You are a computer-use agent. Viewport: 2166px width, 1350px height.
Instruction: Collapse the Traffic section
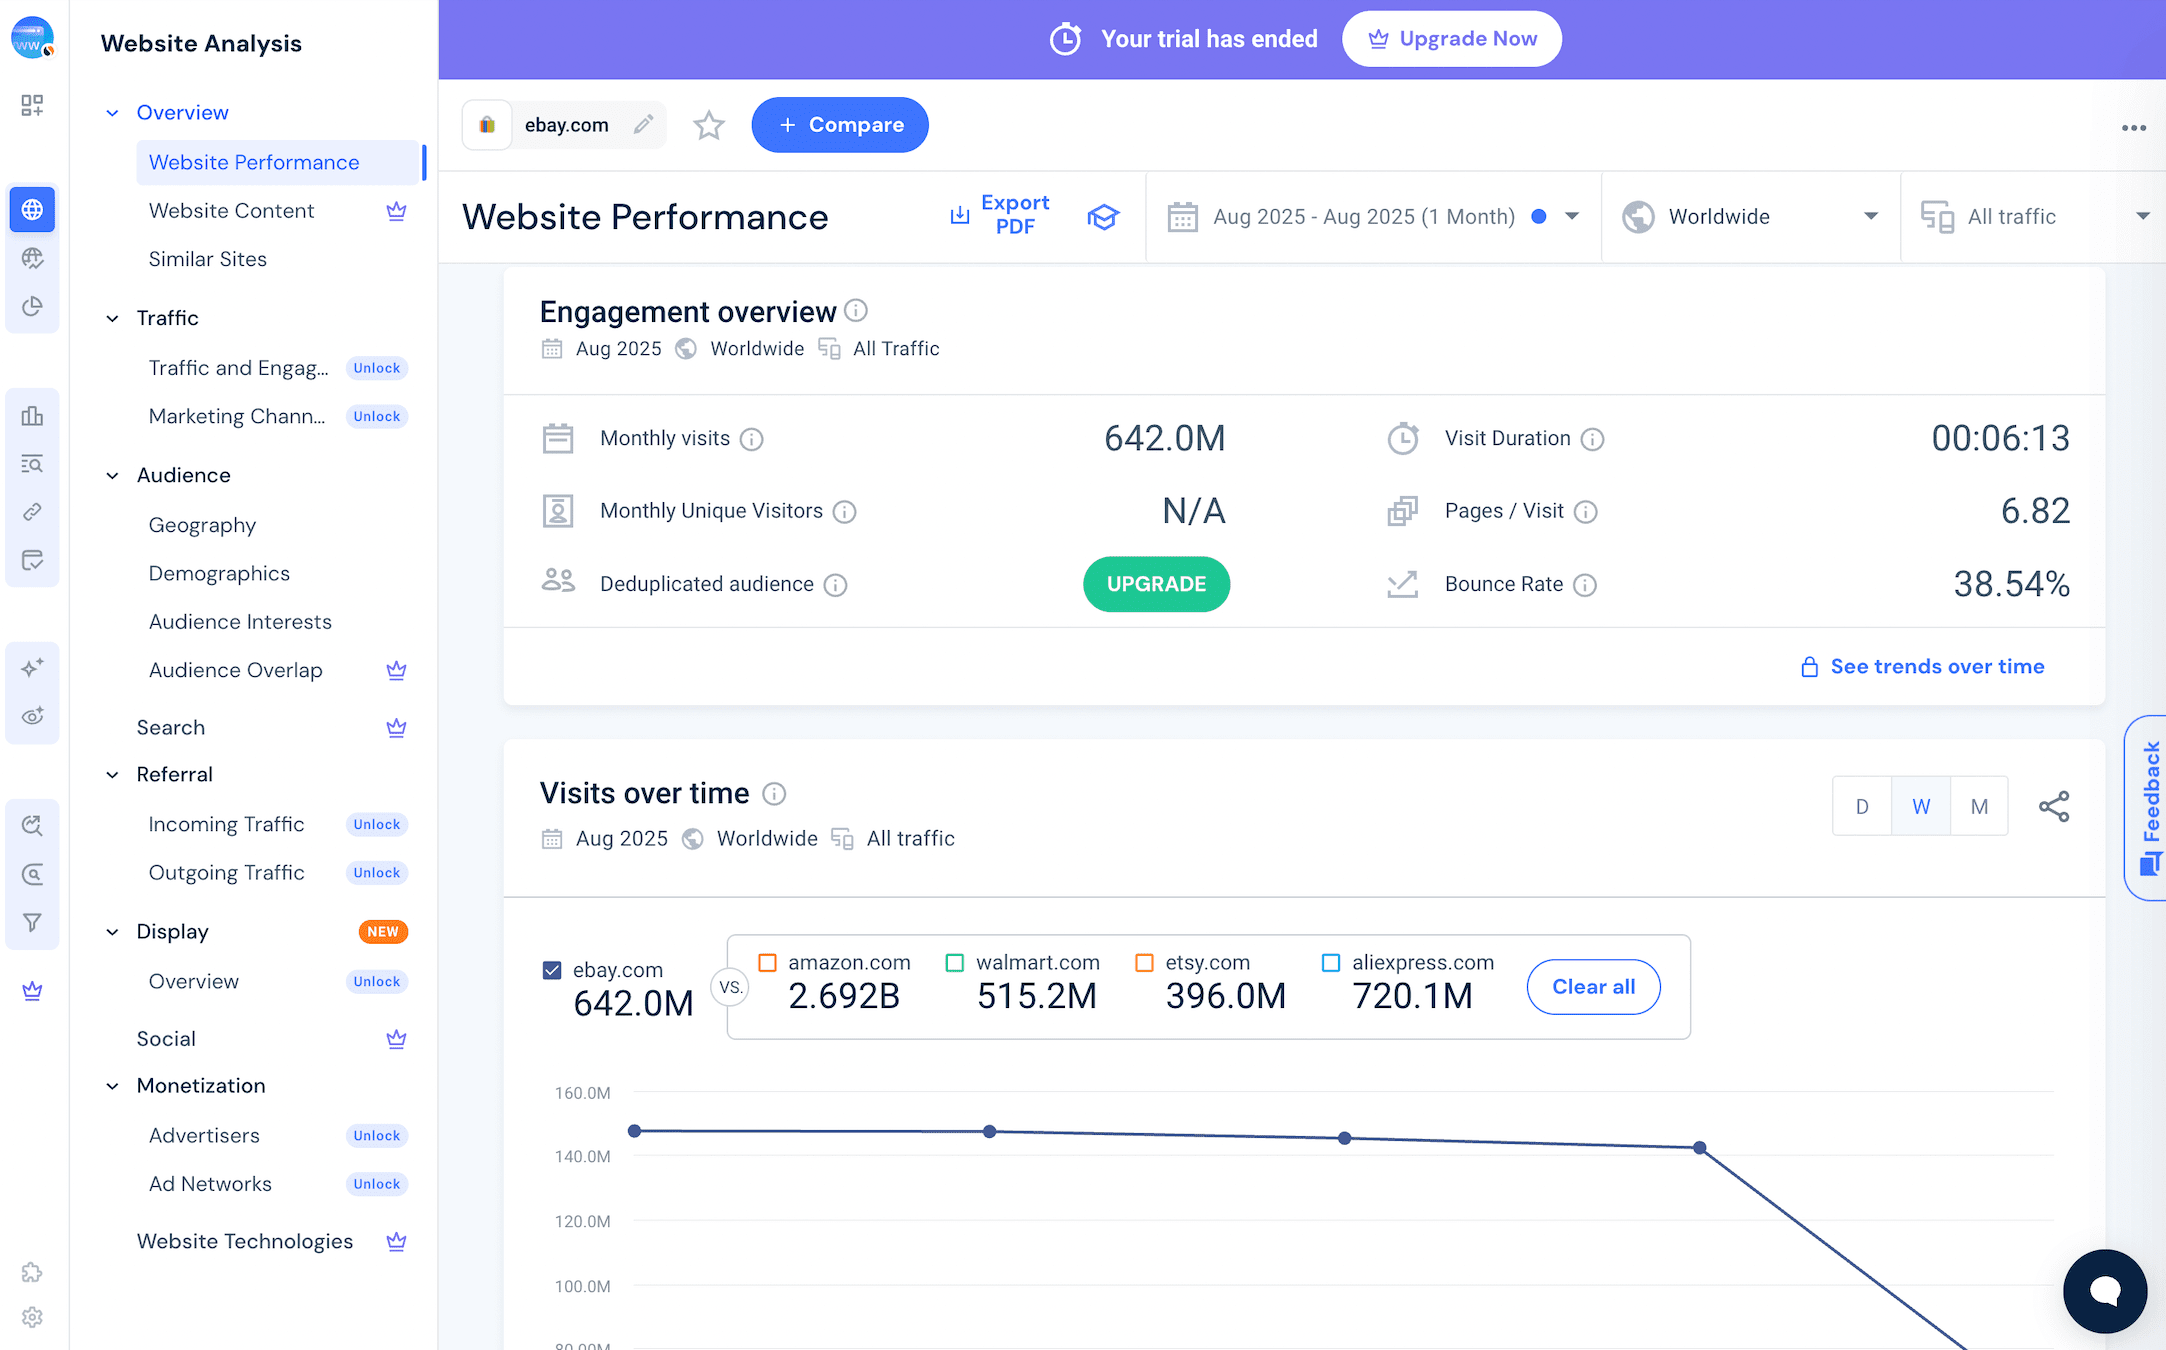pos(112,318)
